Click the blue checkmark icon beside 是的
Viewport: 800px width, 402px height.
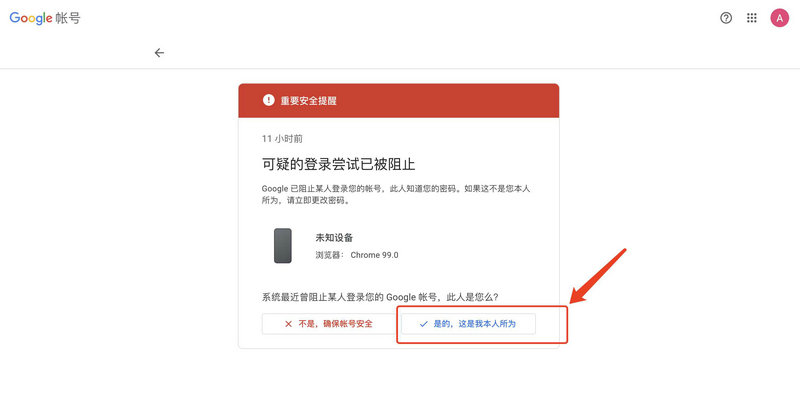coord(423,324)
